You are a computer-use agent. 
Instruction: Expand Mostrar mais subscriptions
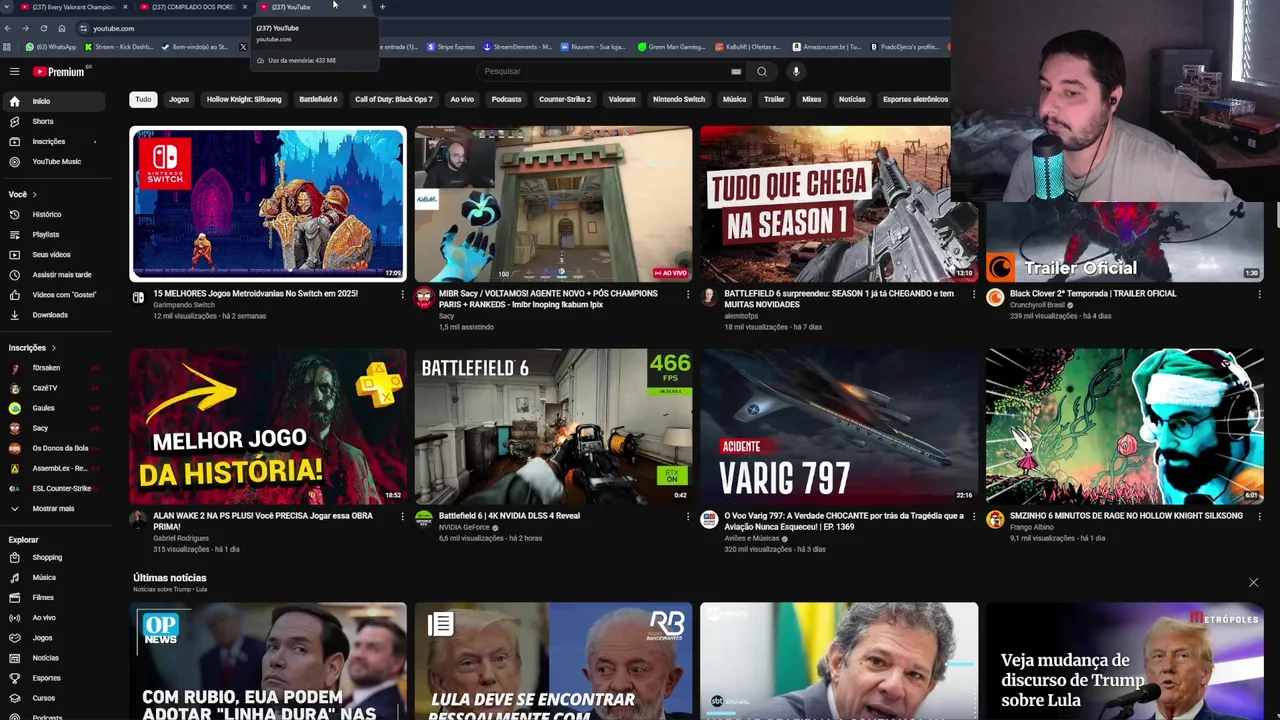click(55, 508)
